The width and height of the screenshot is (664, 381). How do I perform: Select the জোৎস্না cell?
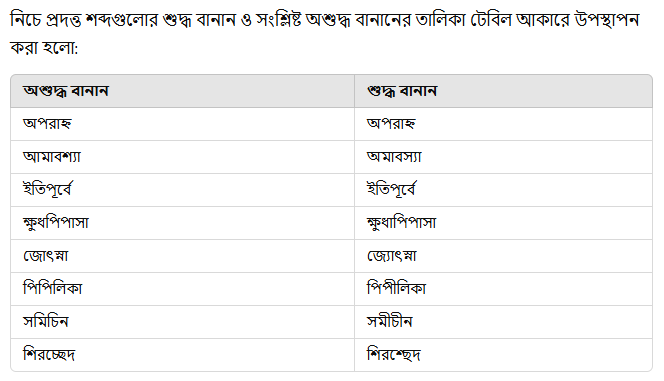183,256
